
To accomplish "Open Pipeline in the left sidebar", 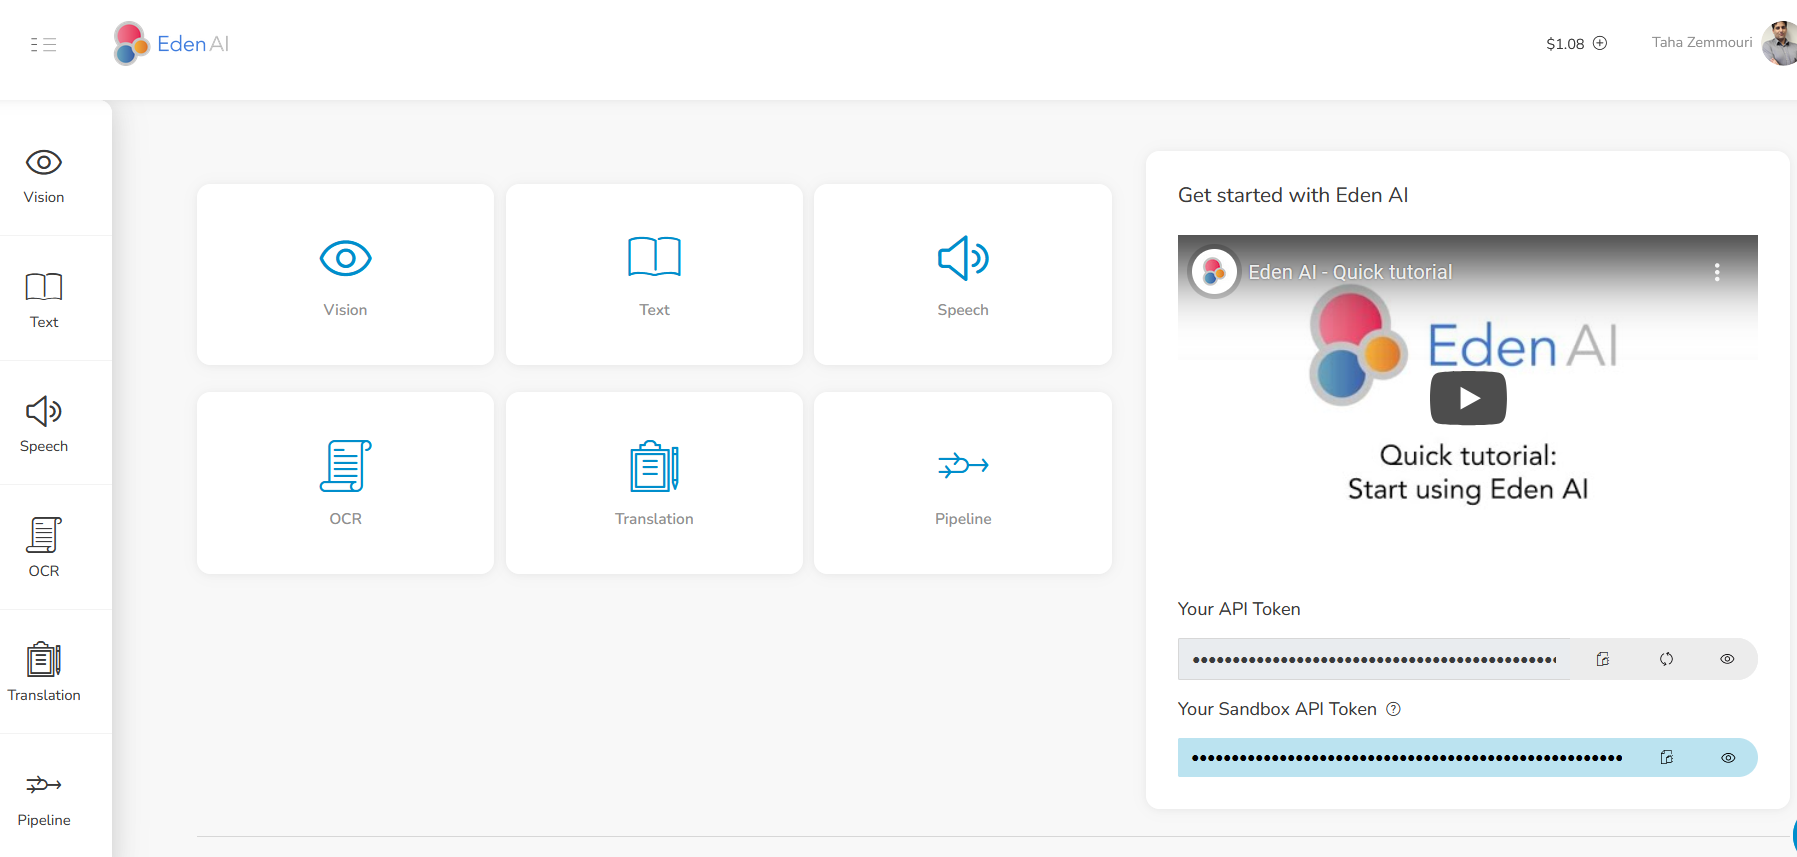I will coord(44,800).
